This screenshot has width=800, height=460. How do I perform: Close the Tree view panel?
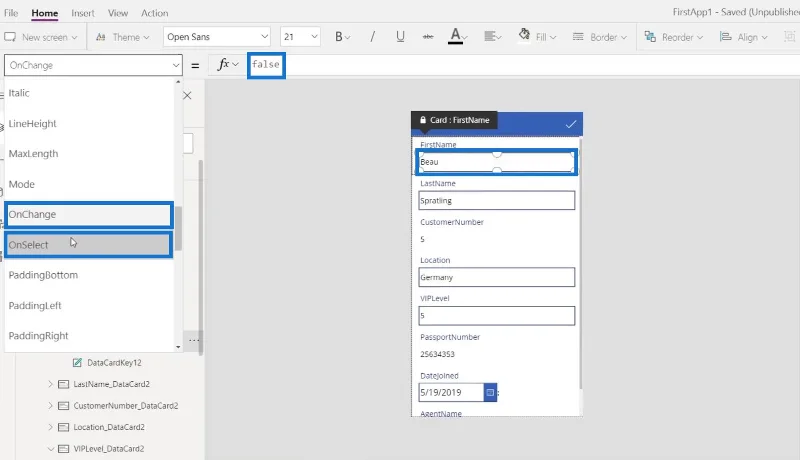[187, 95]
